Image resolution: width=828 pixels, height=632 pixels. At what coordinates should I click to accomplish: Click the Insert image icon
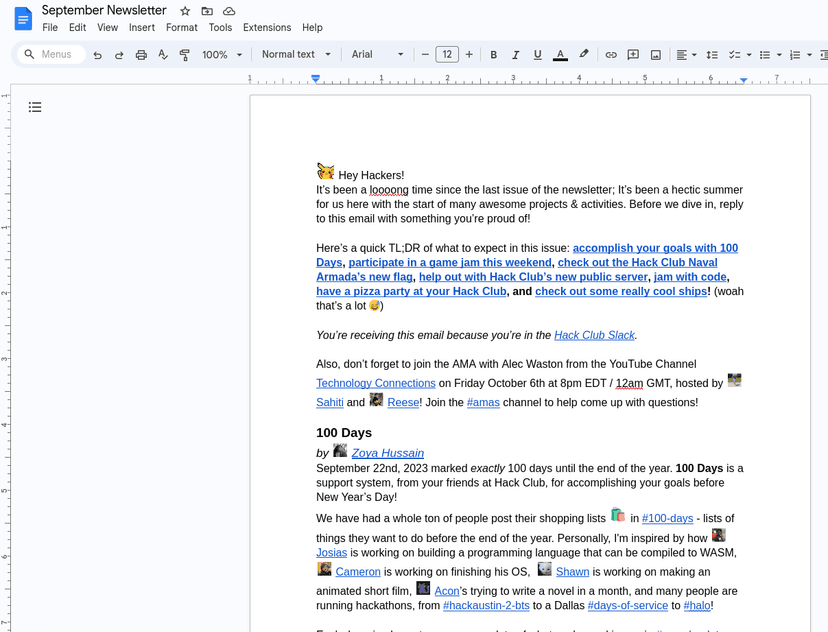point(656,55)
